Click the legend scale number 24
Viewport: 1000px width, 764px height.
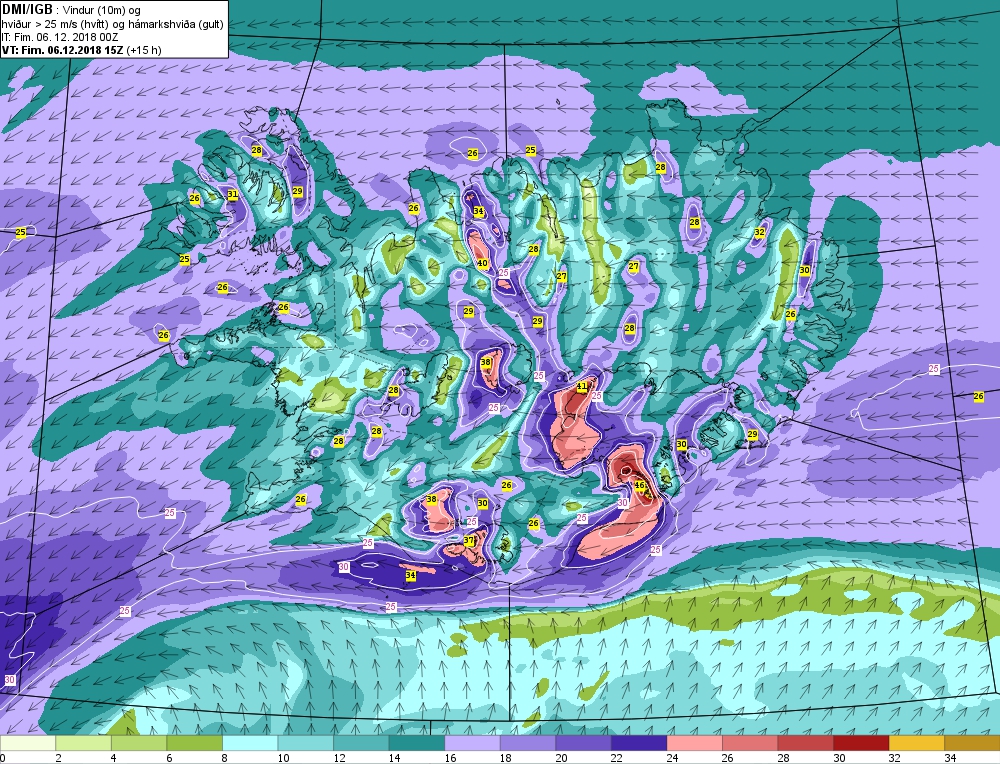(672, 758)
